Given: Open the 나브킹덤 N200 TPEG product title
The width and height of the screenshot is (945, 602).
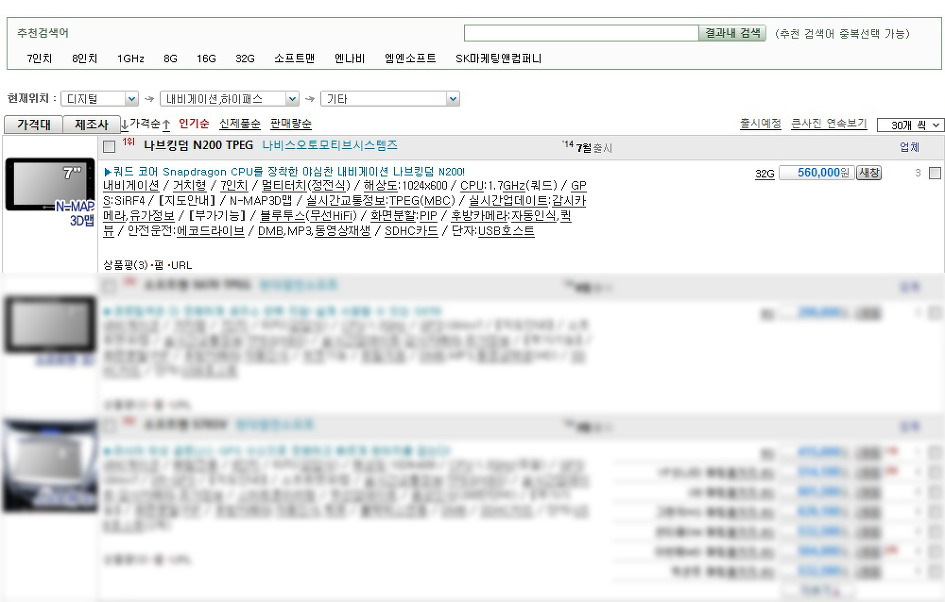Looking at the screenshot, I should [198, 145].
